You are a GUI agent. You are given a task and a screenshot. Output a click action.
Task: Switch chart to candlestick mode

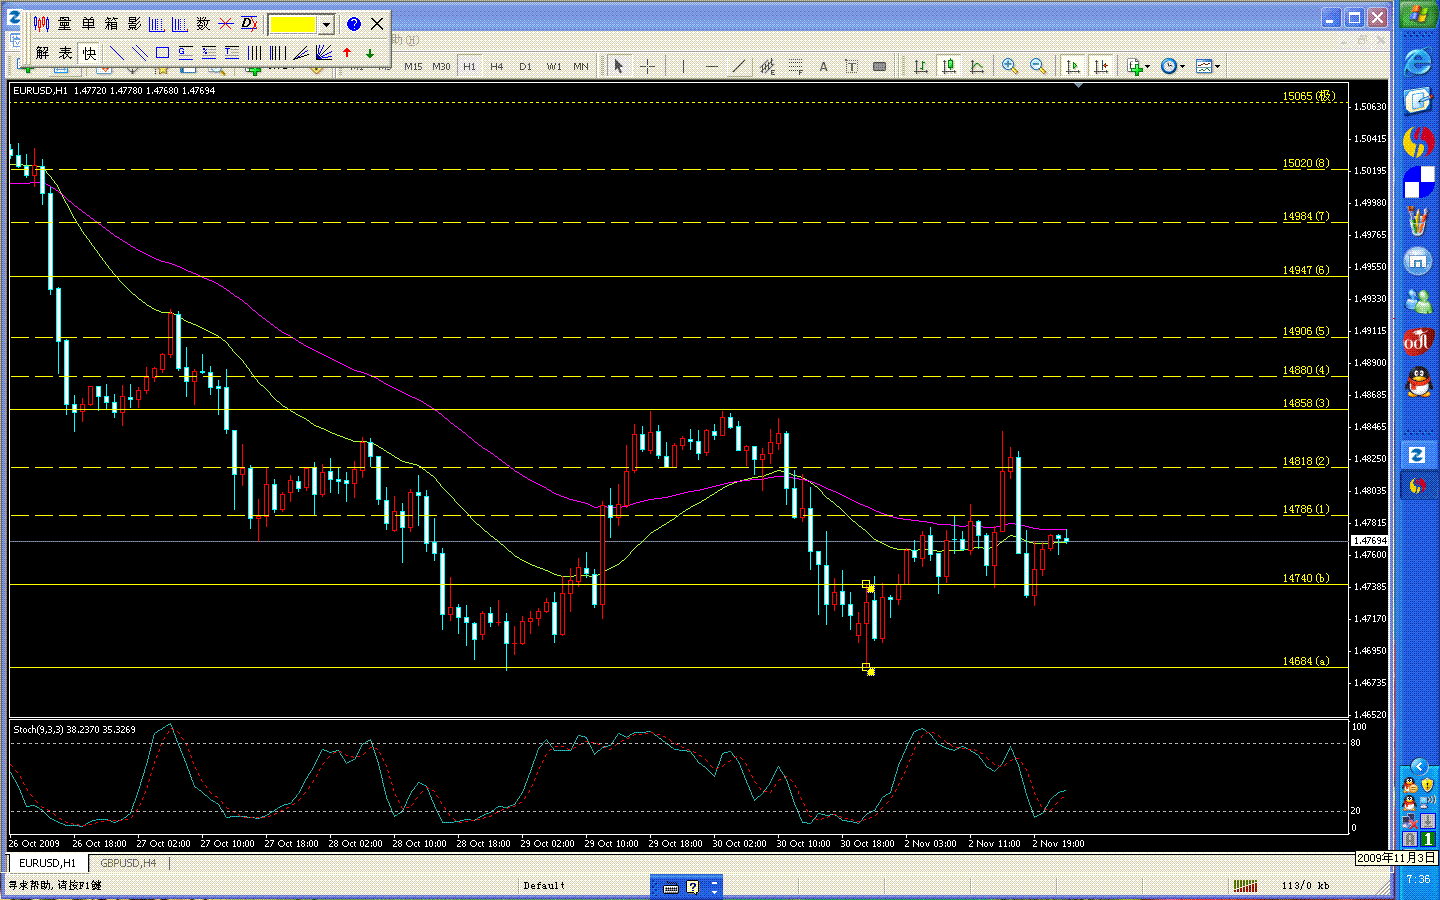tap(949, 66)
